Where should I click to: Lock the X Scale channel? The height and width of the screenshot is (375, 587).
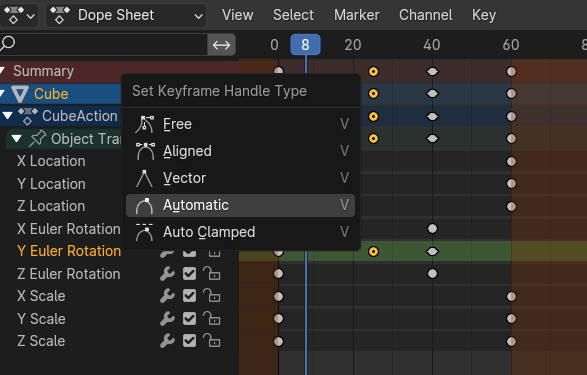click(x=212, y=296)
